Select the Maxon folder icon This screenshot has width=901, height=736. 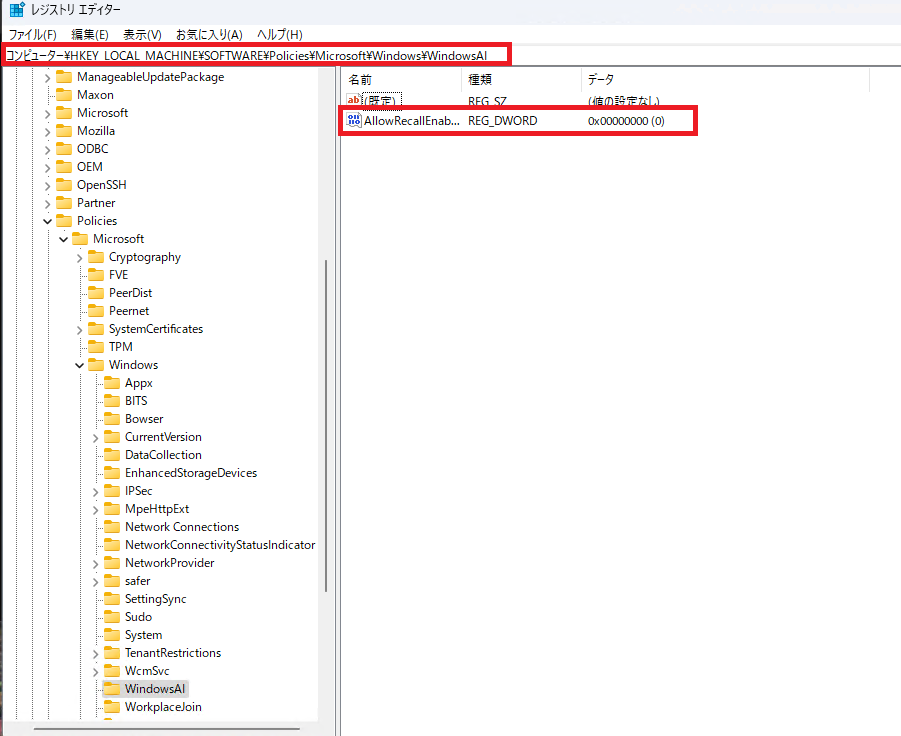64,95
